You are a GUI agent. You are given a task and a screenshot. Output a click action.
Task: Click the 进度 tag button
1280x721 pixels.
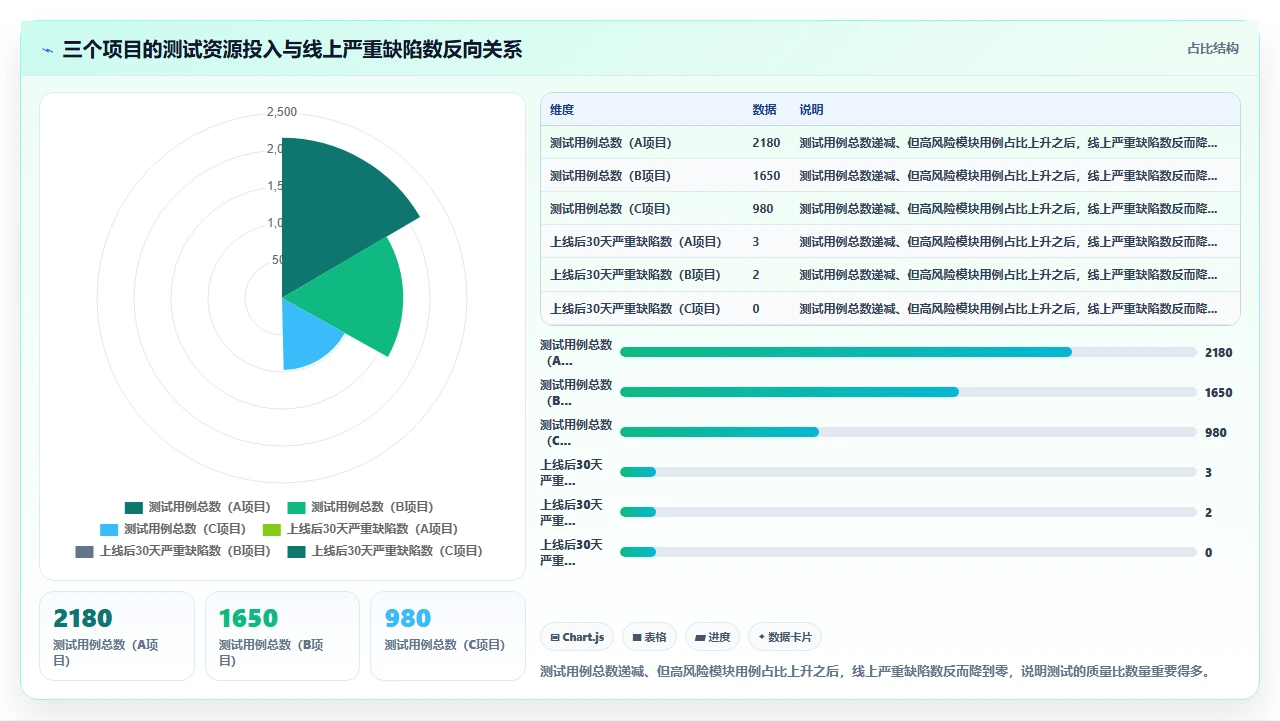click(x=712, y=637)
